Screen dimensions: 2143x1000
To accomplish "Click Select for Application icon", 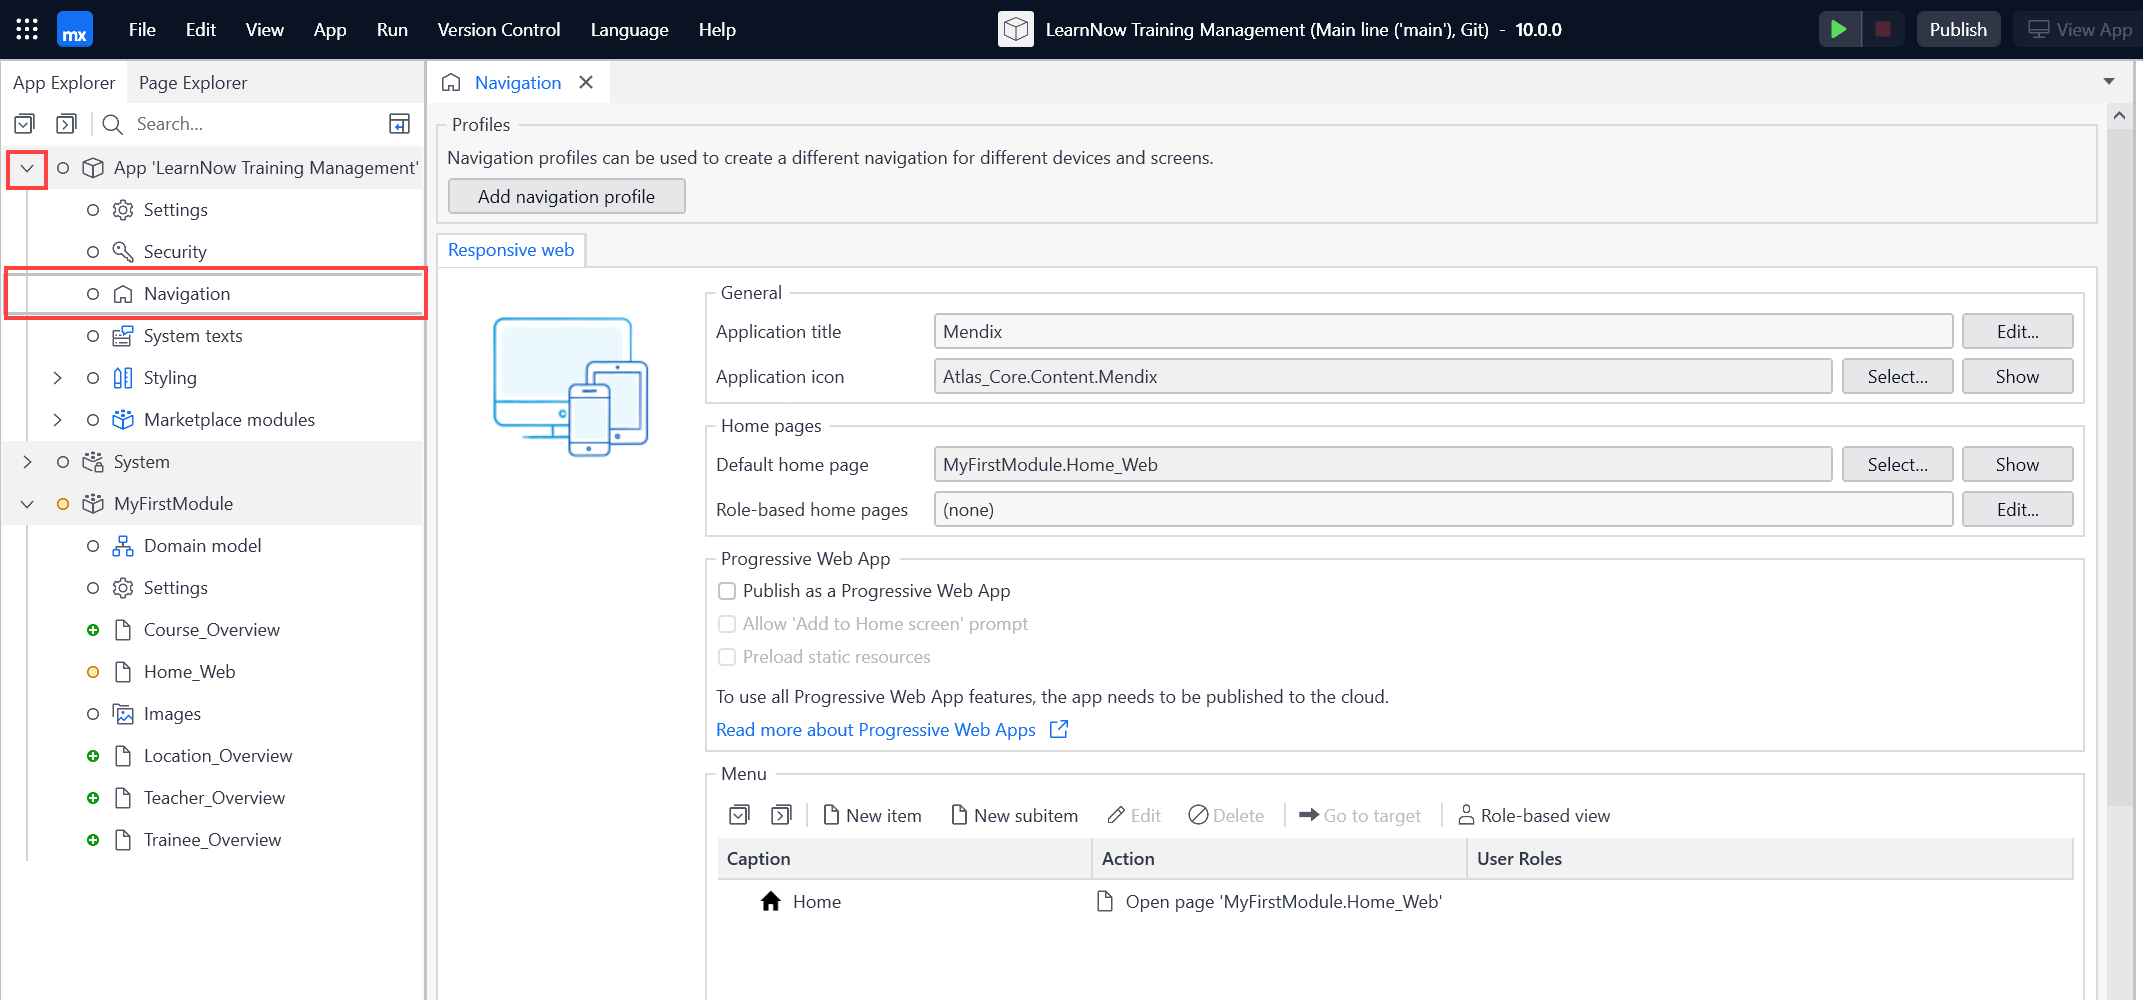I will (1897, 376).
